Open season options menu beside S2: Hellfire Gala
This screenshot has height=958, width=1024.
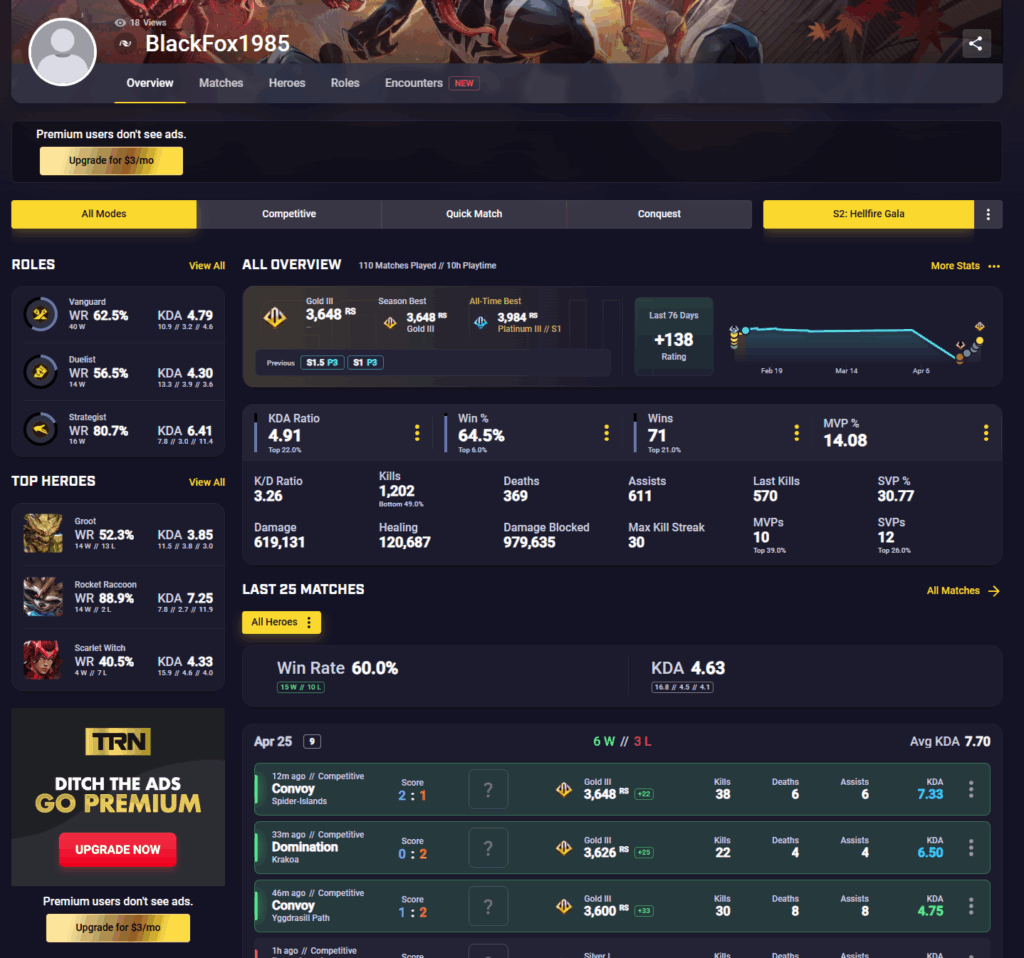(988, 214)
